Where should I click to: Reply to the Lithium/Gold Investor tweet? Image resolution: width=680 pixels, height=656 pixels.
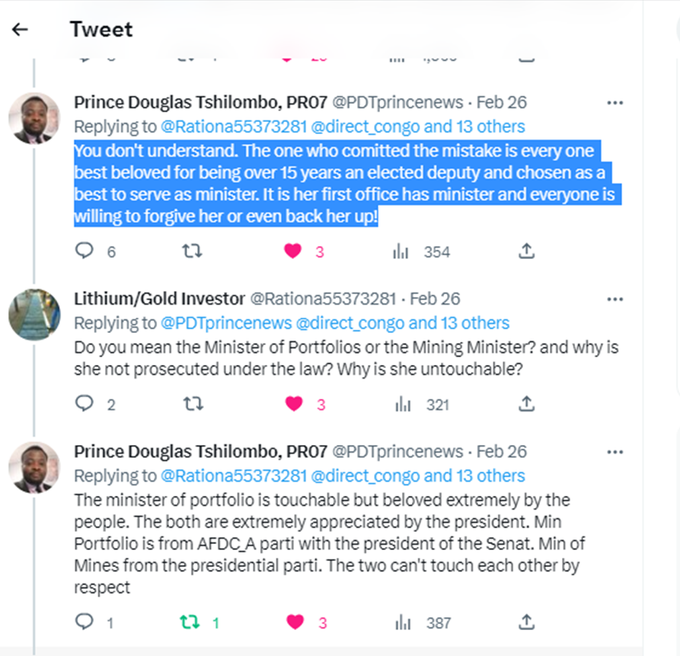pos(85,404)
